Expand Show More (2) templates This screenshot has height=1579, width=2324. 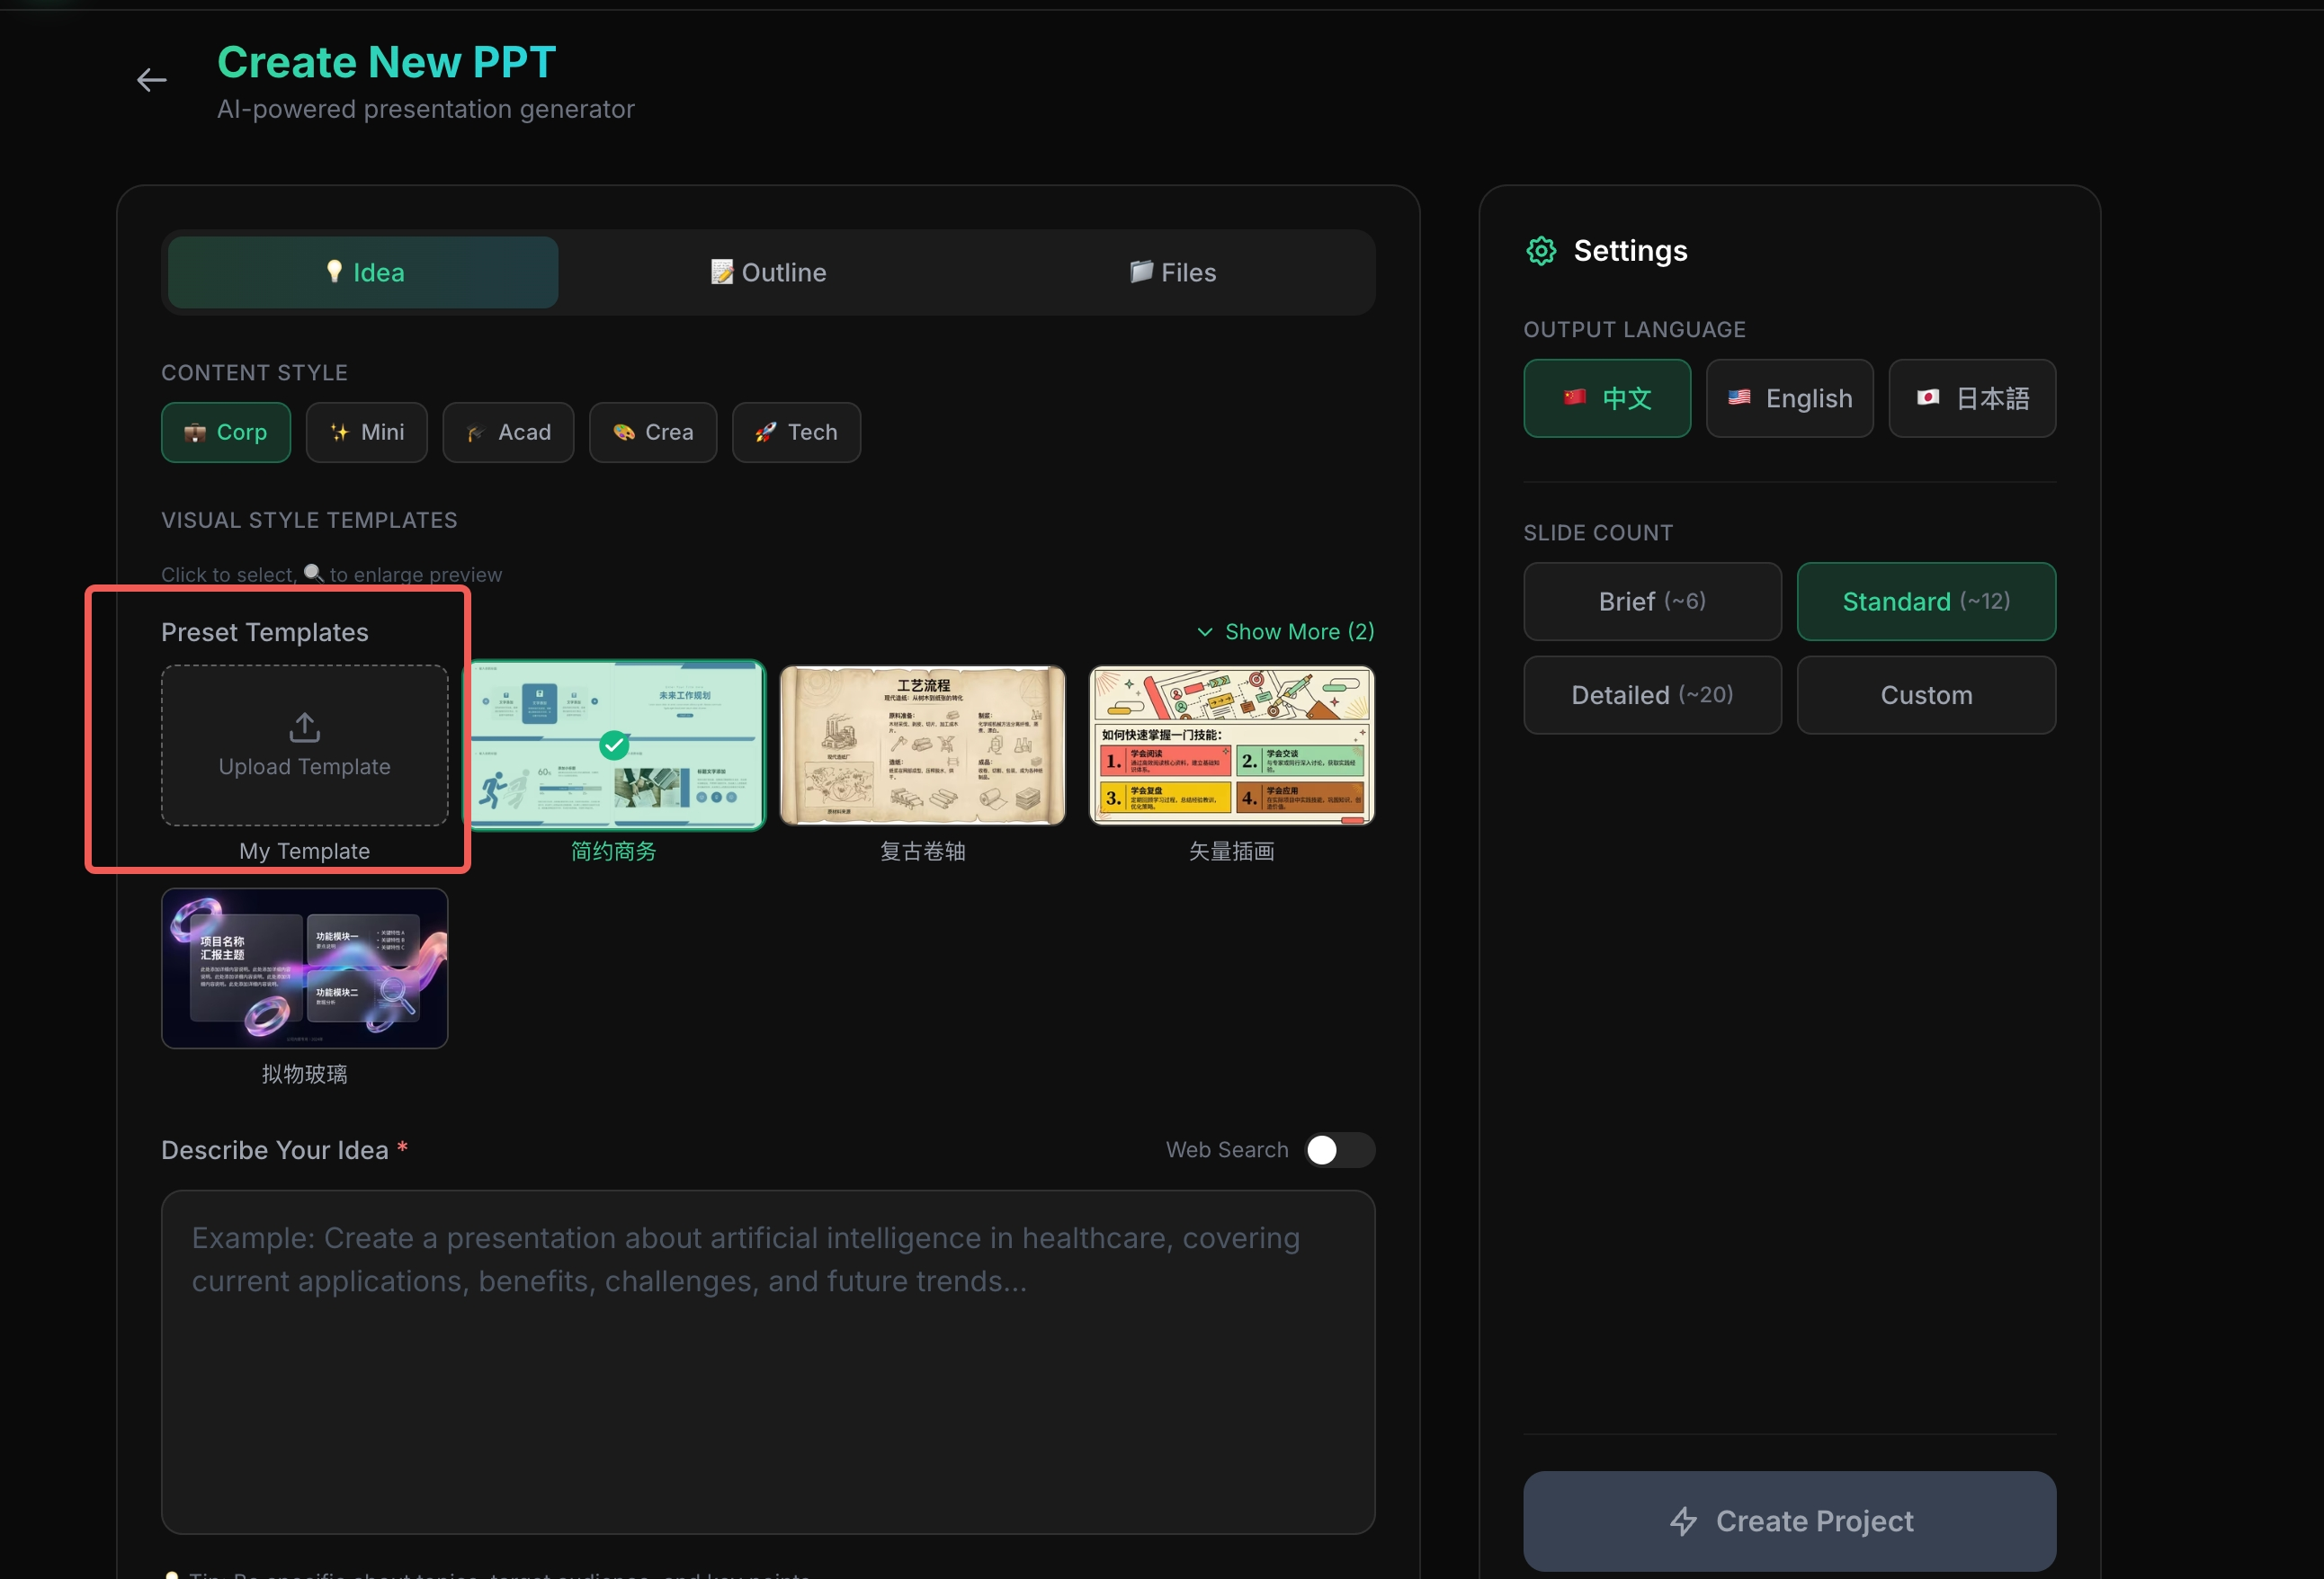1285,632
